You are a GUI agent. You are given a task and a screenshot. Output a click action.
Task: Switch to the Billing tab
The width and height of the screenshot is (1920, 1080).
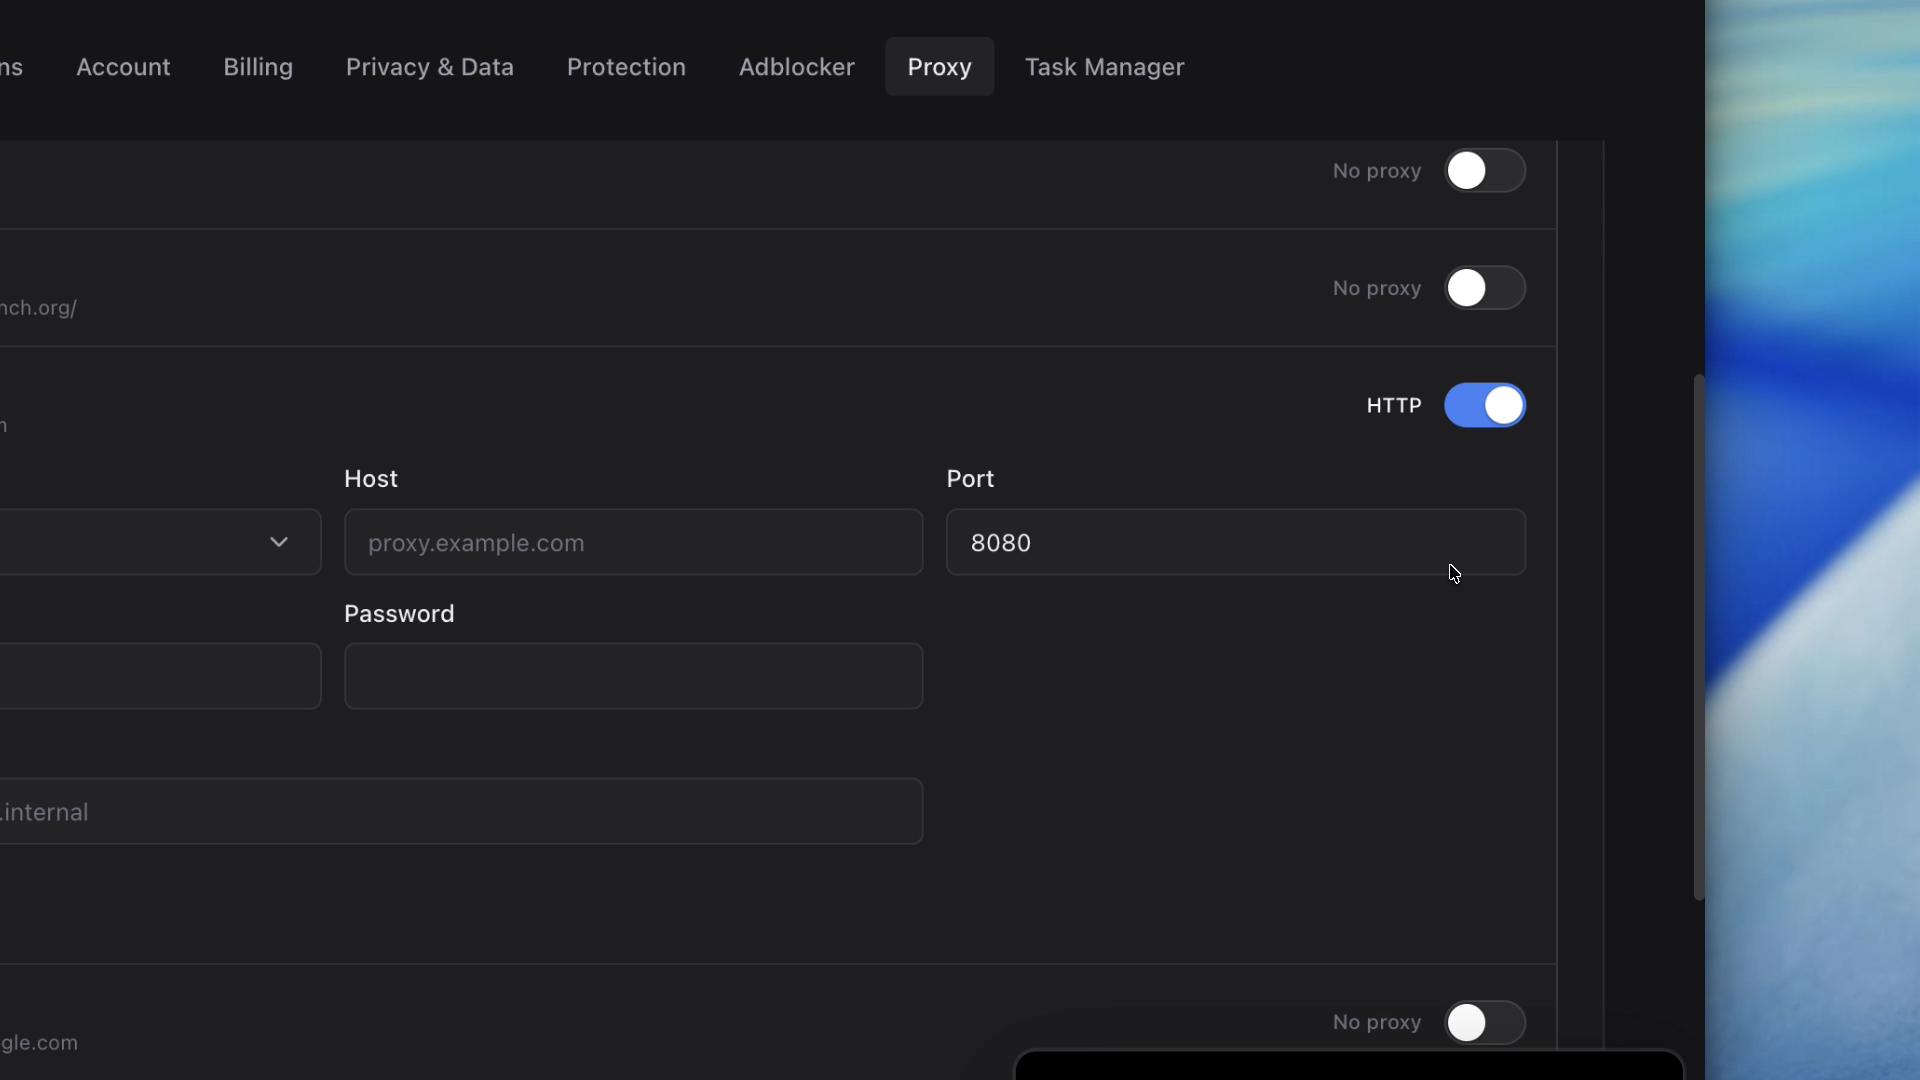pos(258,67)
